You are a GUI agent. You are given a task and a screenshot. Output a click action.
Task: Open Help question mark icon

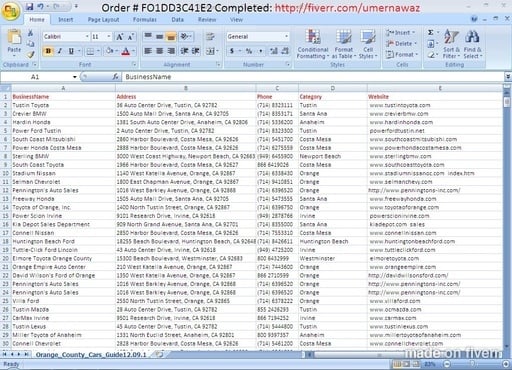pyautogui.click(x=474, y=19)
